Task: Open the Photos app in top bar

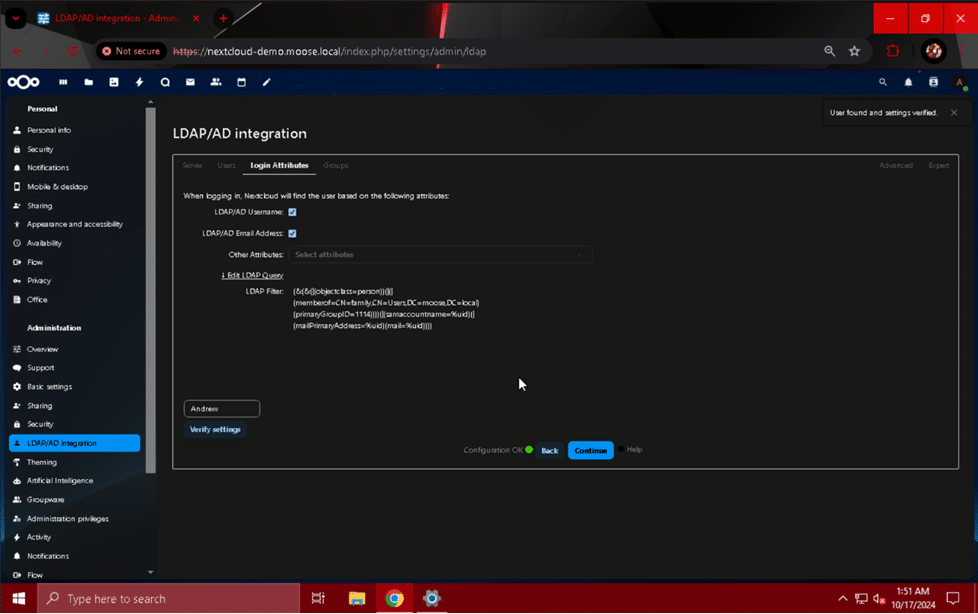Action: (114, 82)
